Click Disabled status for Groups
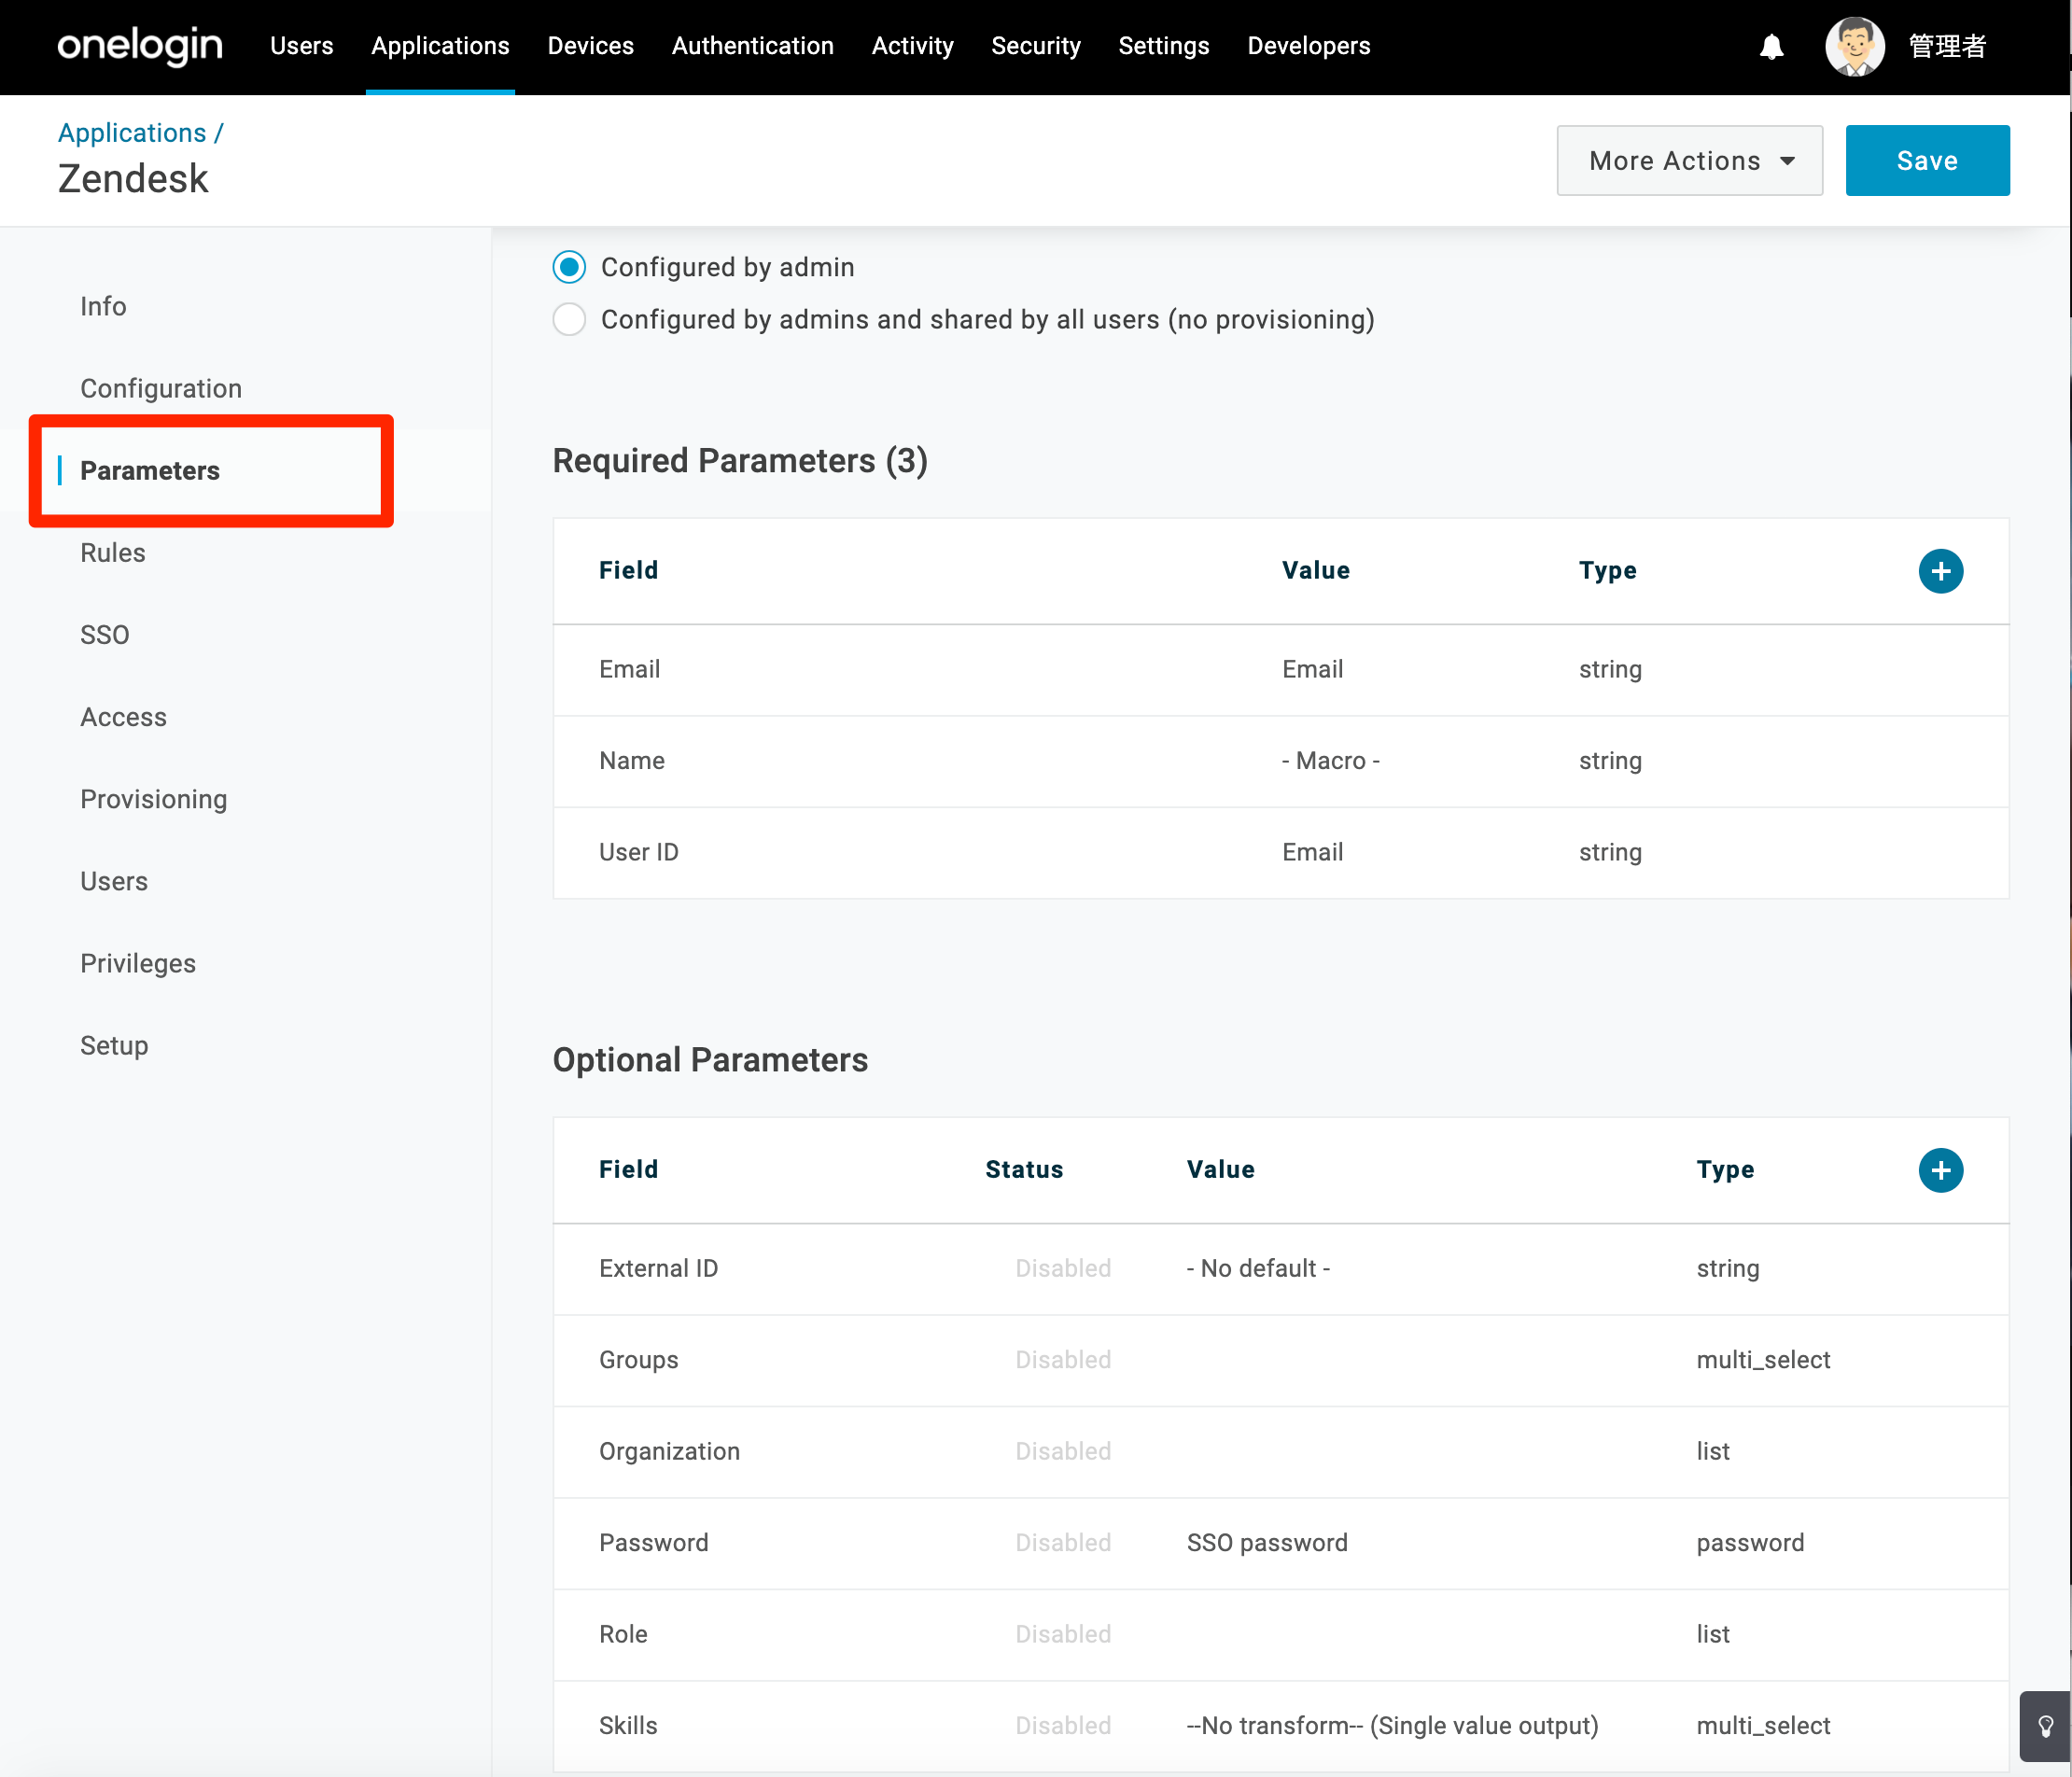This screenshot has width=2072, height=1777. tap(1063, 1360)
